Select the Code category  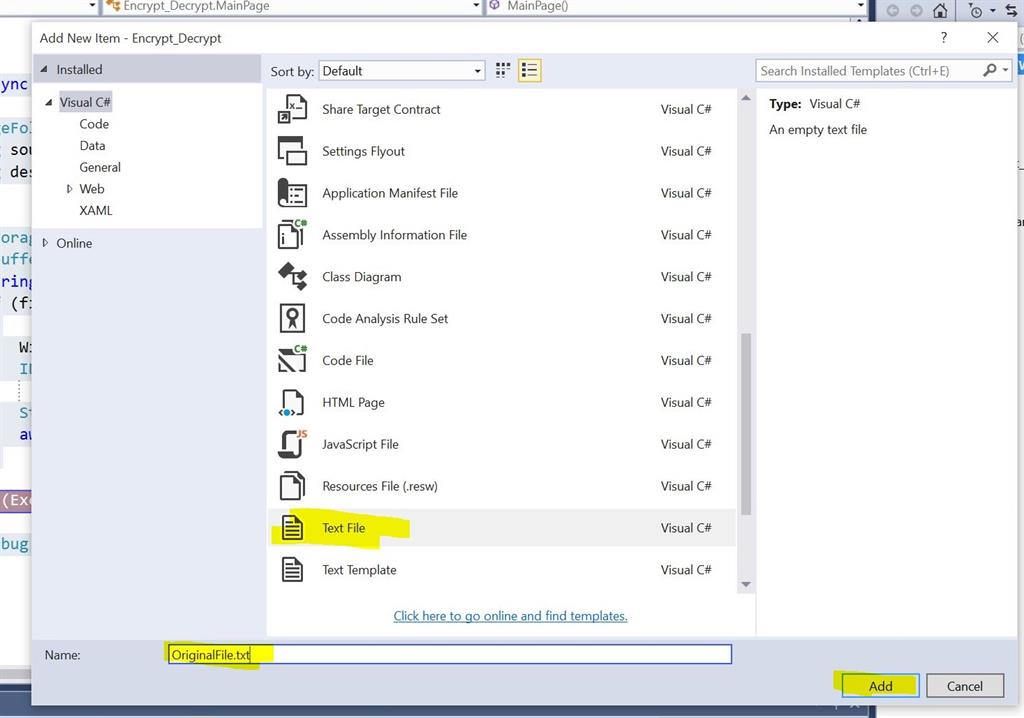(94, 124)
